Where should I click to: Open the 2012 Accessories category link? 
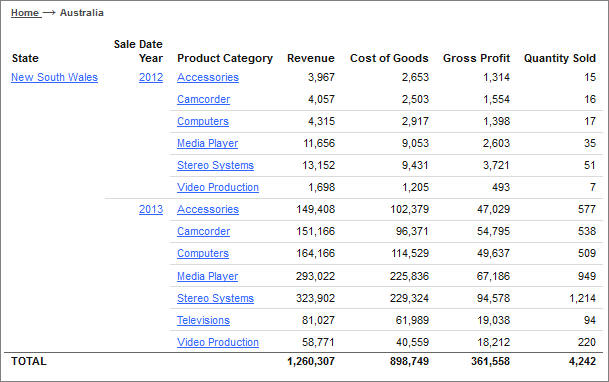tap(208, 77)
